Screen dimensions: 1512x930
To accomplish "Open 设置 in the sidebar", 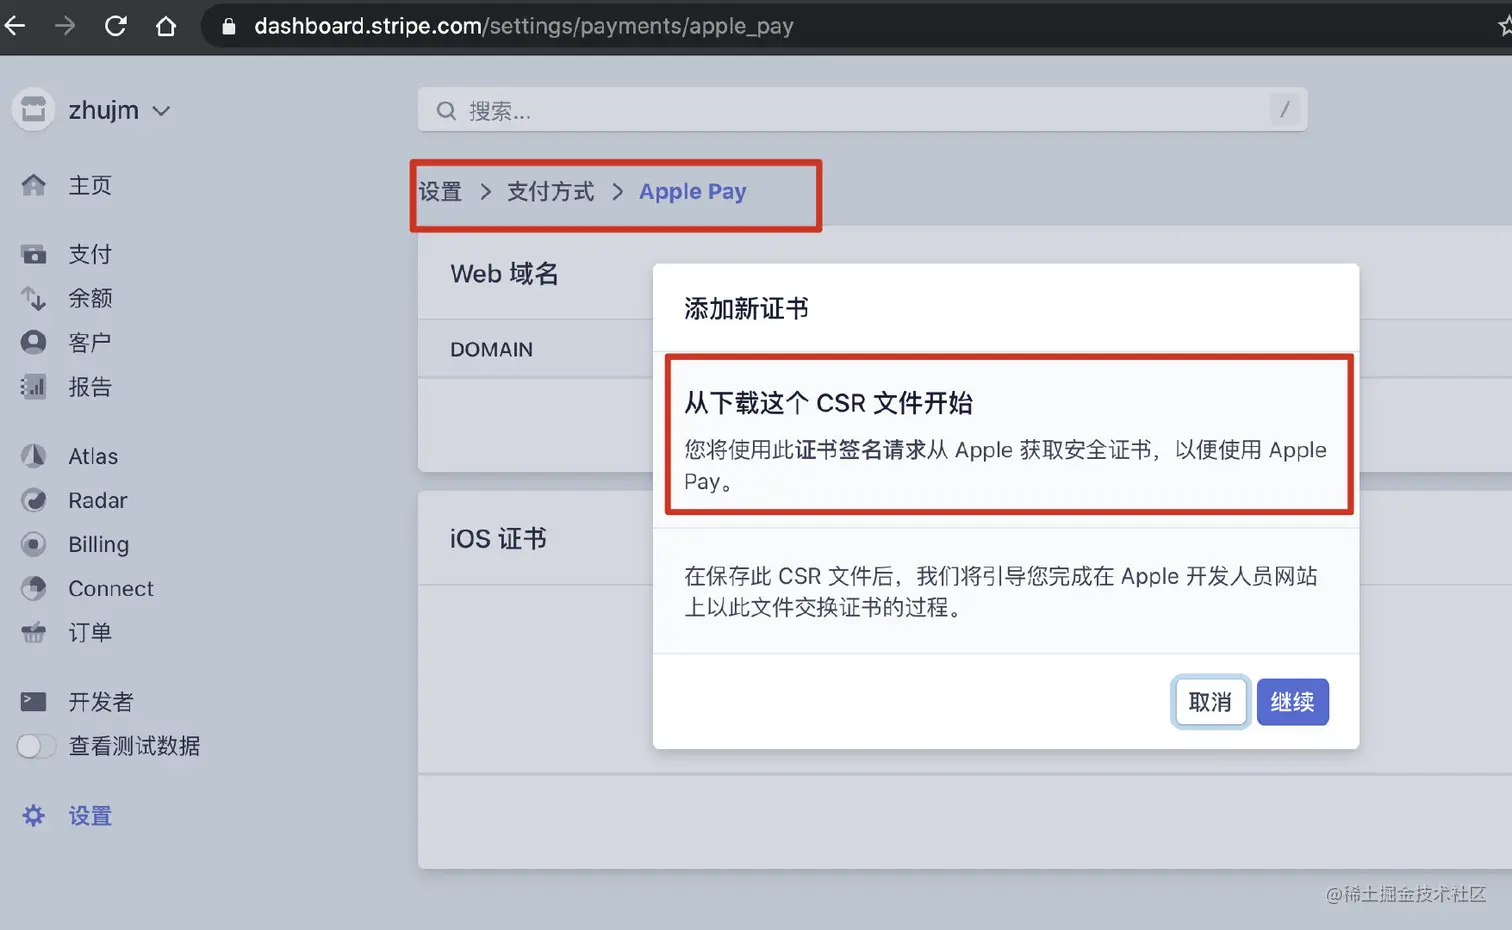I will pyautogui.click(x=90, y=816).
